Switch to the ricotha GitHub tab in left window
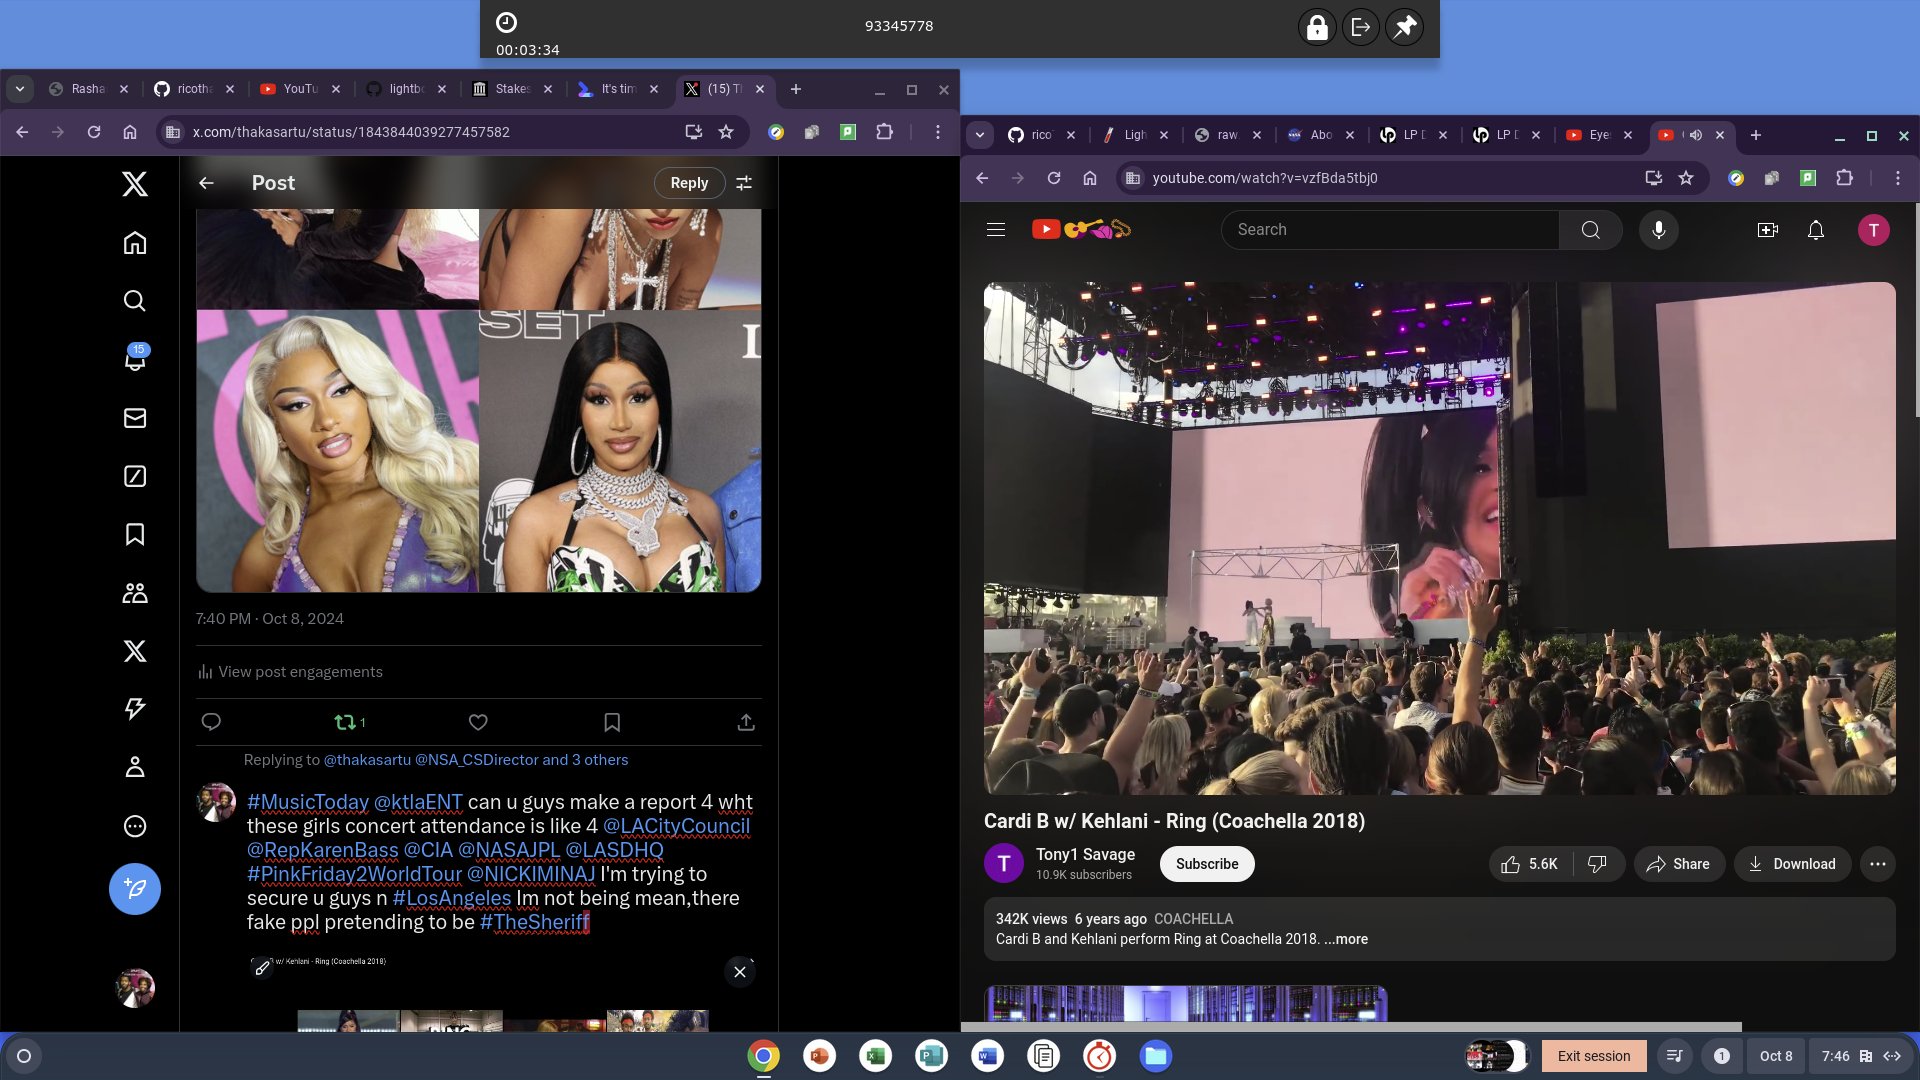Image resolution: width=1920 pixels, height=1080 pixels. (x=194, y=89)
